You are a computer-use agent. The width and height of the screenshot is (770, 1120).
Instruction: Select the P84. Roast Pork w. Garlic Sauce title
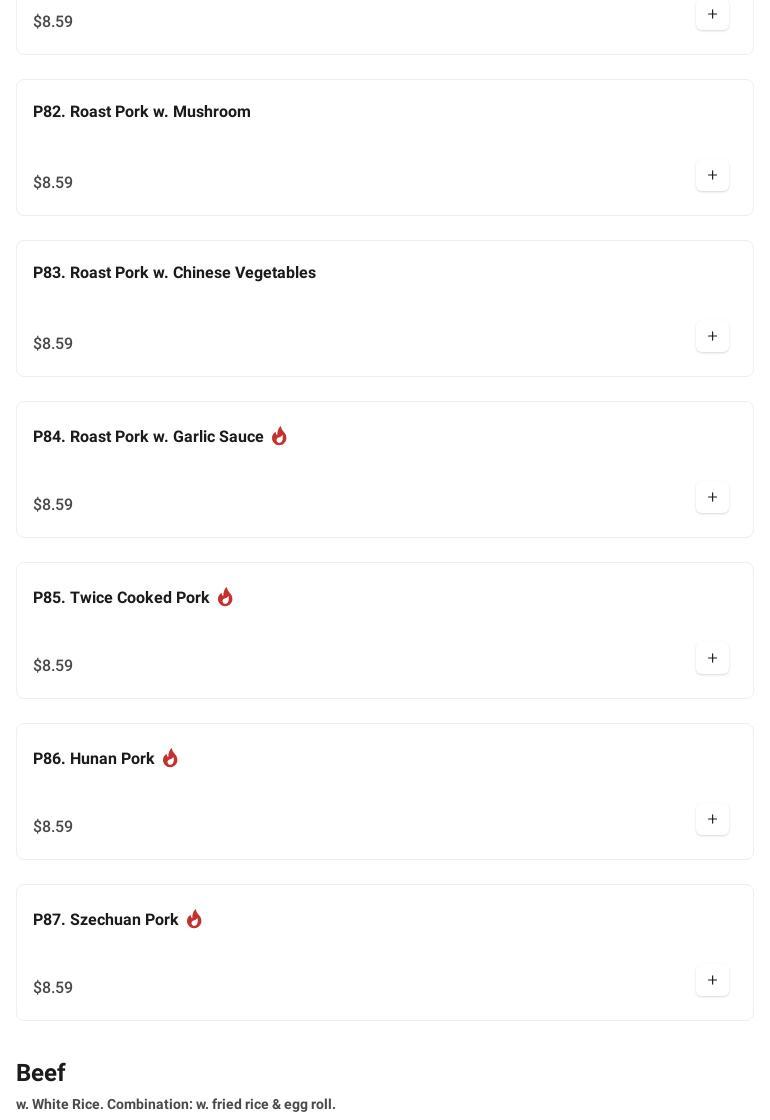click(148, 437)
